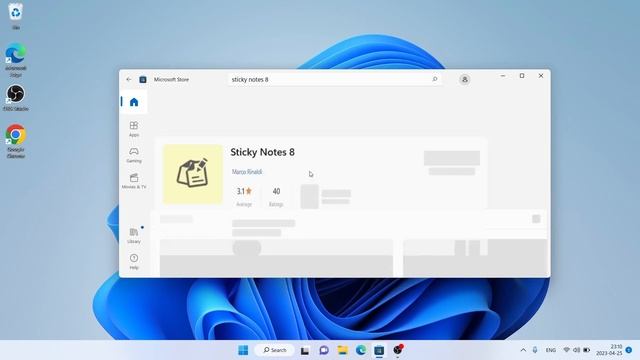Open the clock and date panel
The image size is (640, 360).
click(610, 350)
